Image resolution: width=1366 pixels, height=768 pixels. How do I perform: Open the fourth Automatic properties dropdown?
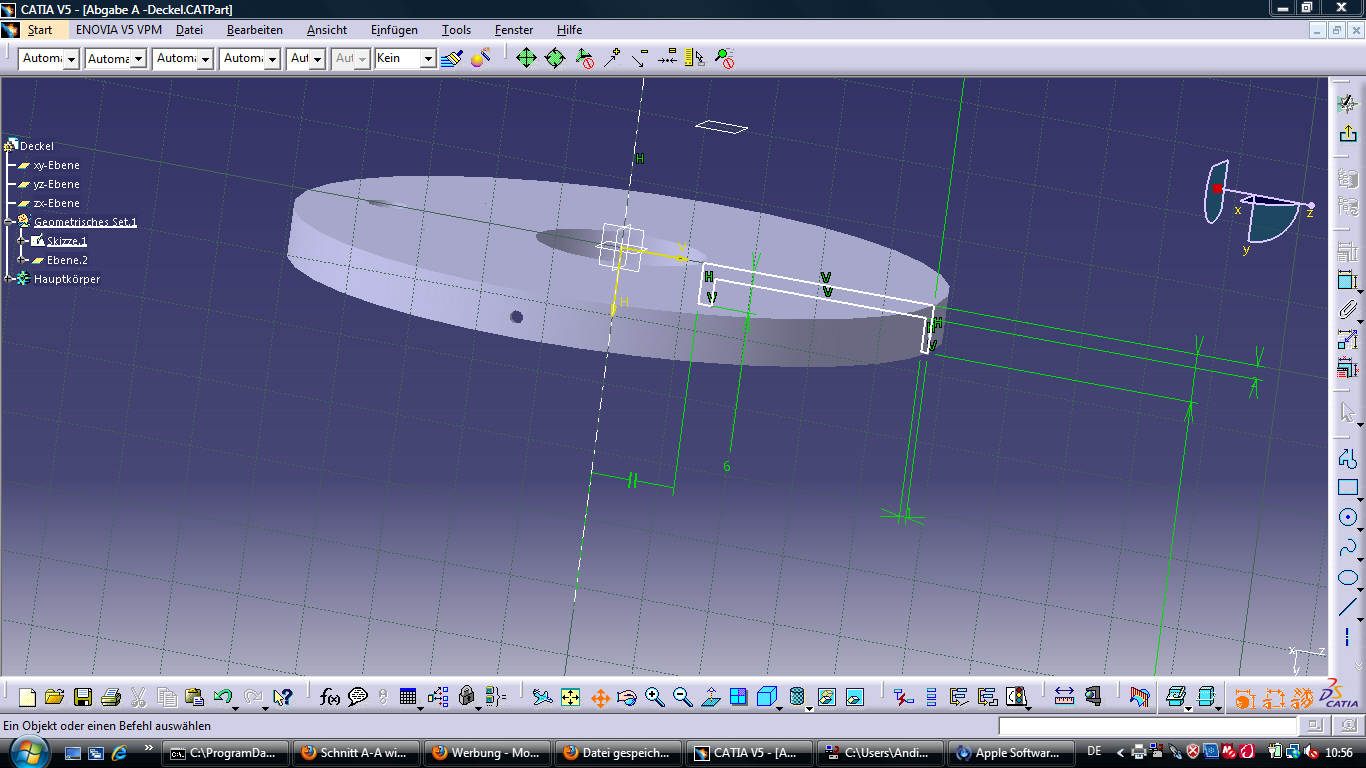tap(272, 59)
